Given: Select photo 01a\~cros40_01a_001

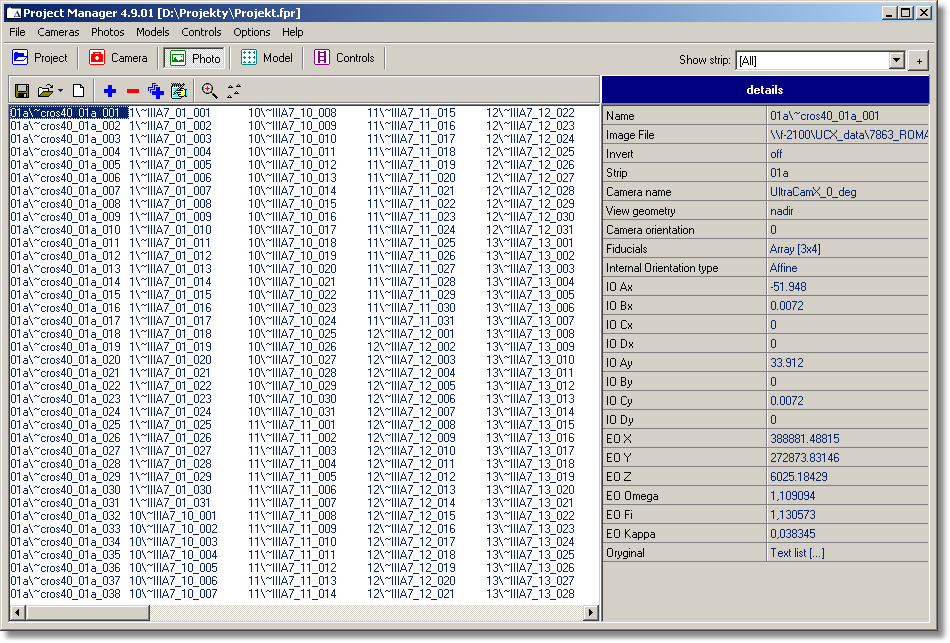Looking at the screenshot, I should pos(68,113).
